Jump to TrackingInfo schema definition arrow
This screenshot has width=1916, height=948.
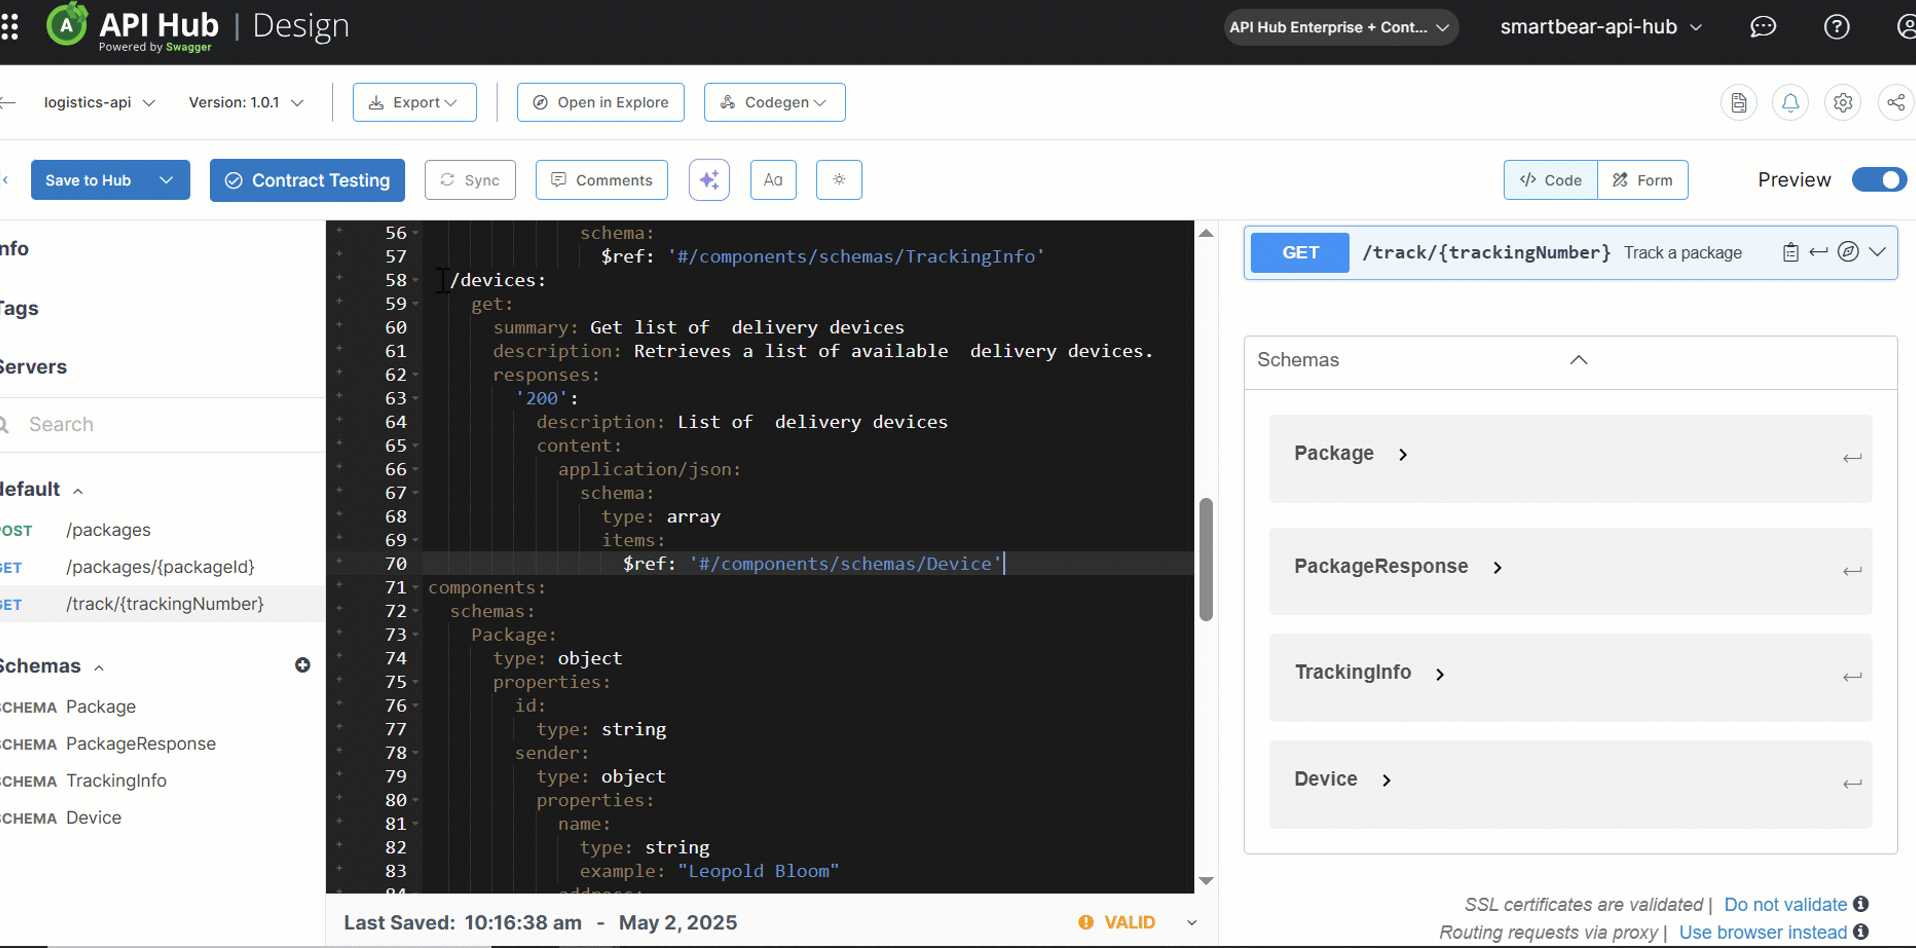click(1852, 677)
